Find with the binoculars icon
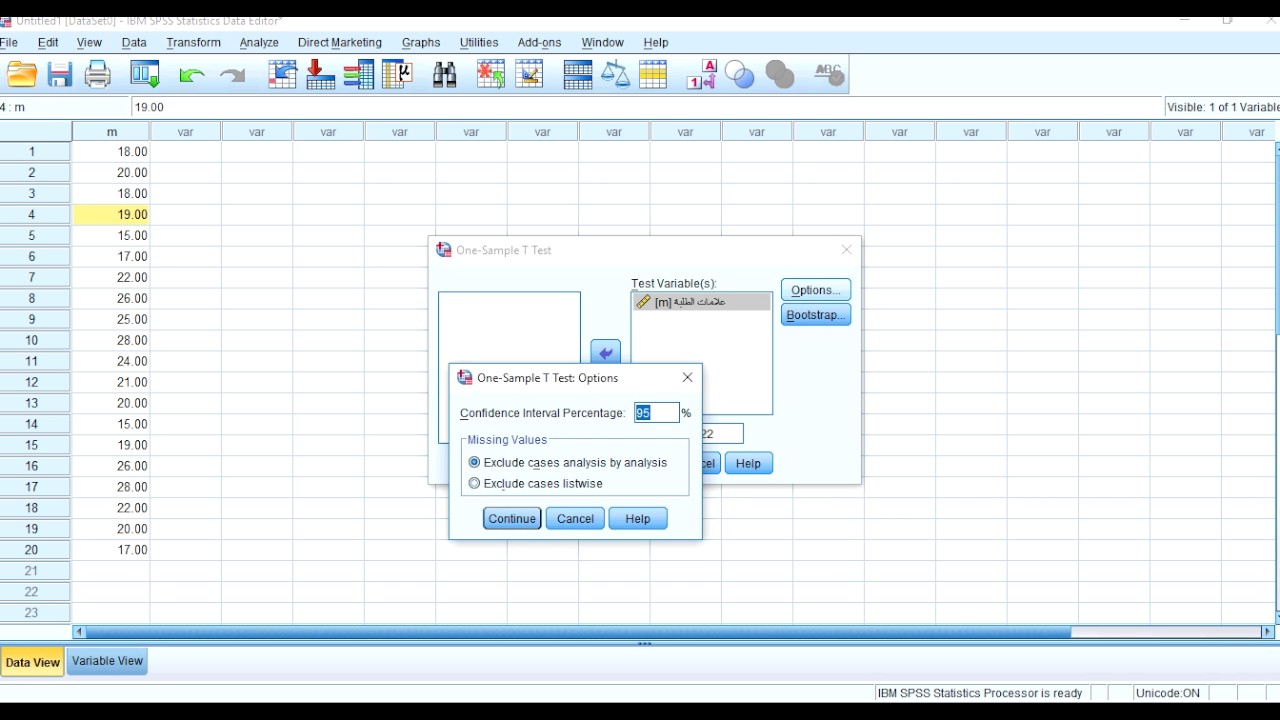The width and height of the screenshot is (1280, 720). [x=445, y=75]
